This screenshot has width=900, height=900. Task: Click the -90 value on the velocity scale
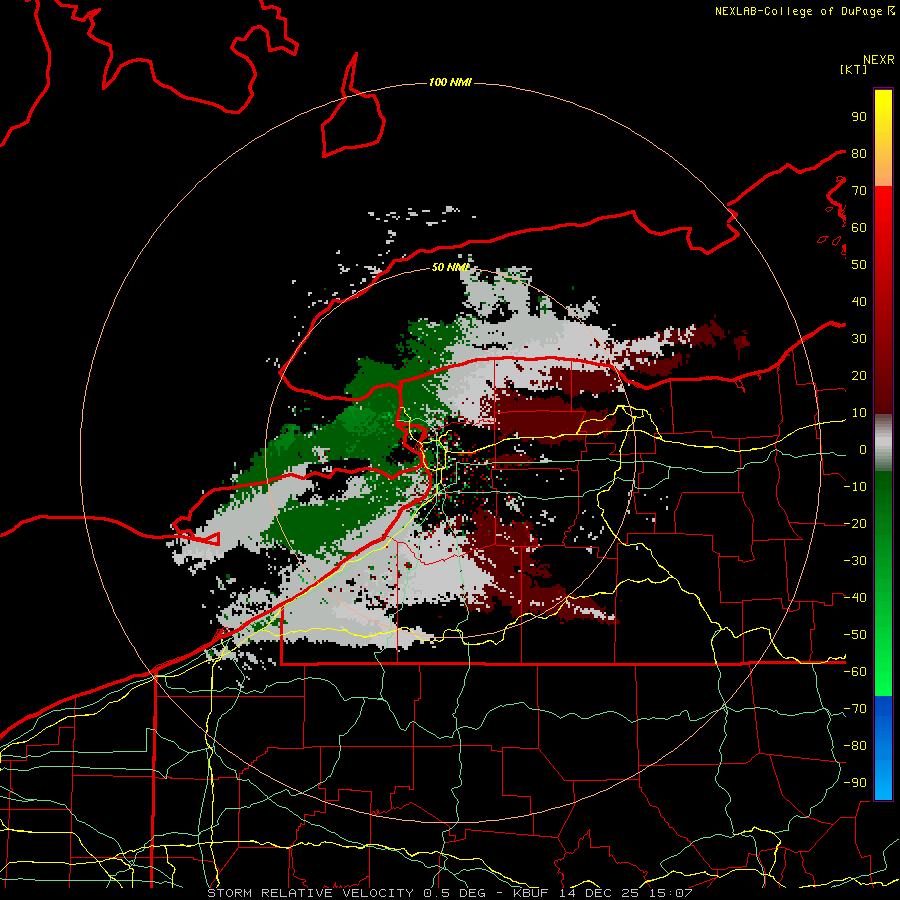click(x=855, y=783)
